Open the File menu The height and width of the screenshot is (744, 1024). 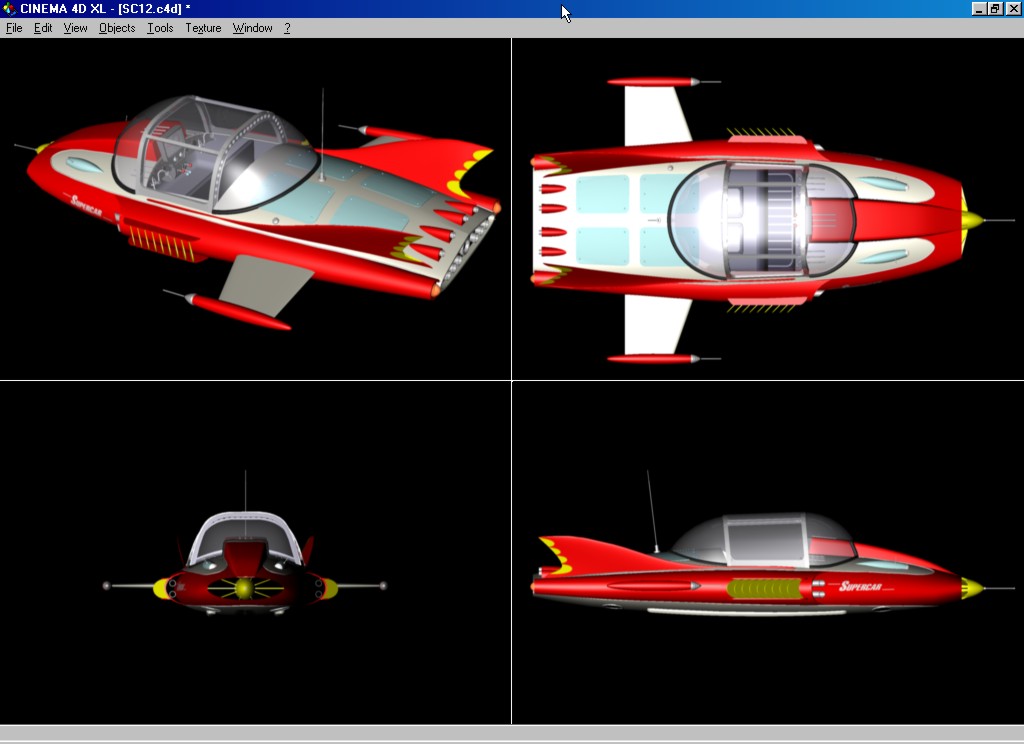point(14,28)
